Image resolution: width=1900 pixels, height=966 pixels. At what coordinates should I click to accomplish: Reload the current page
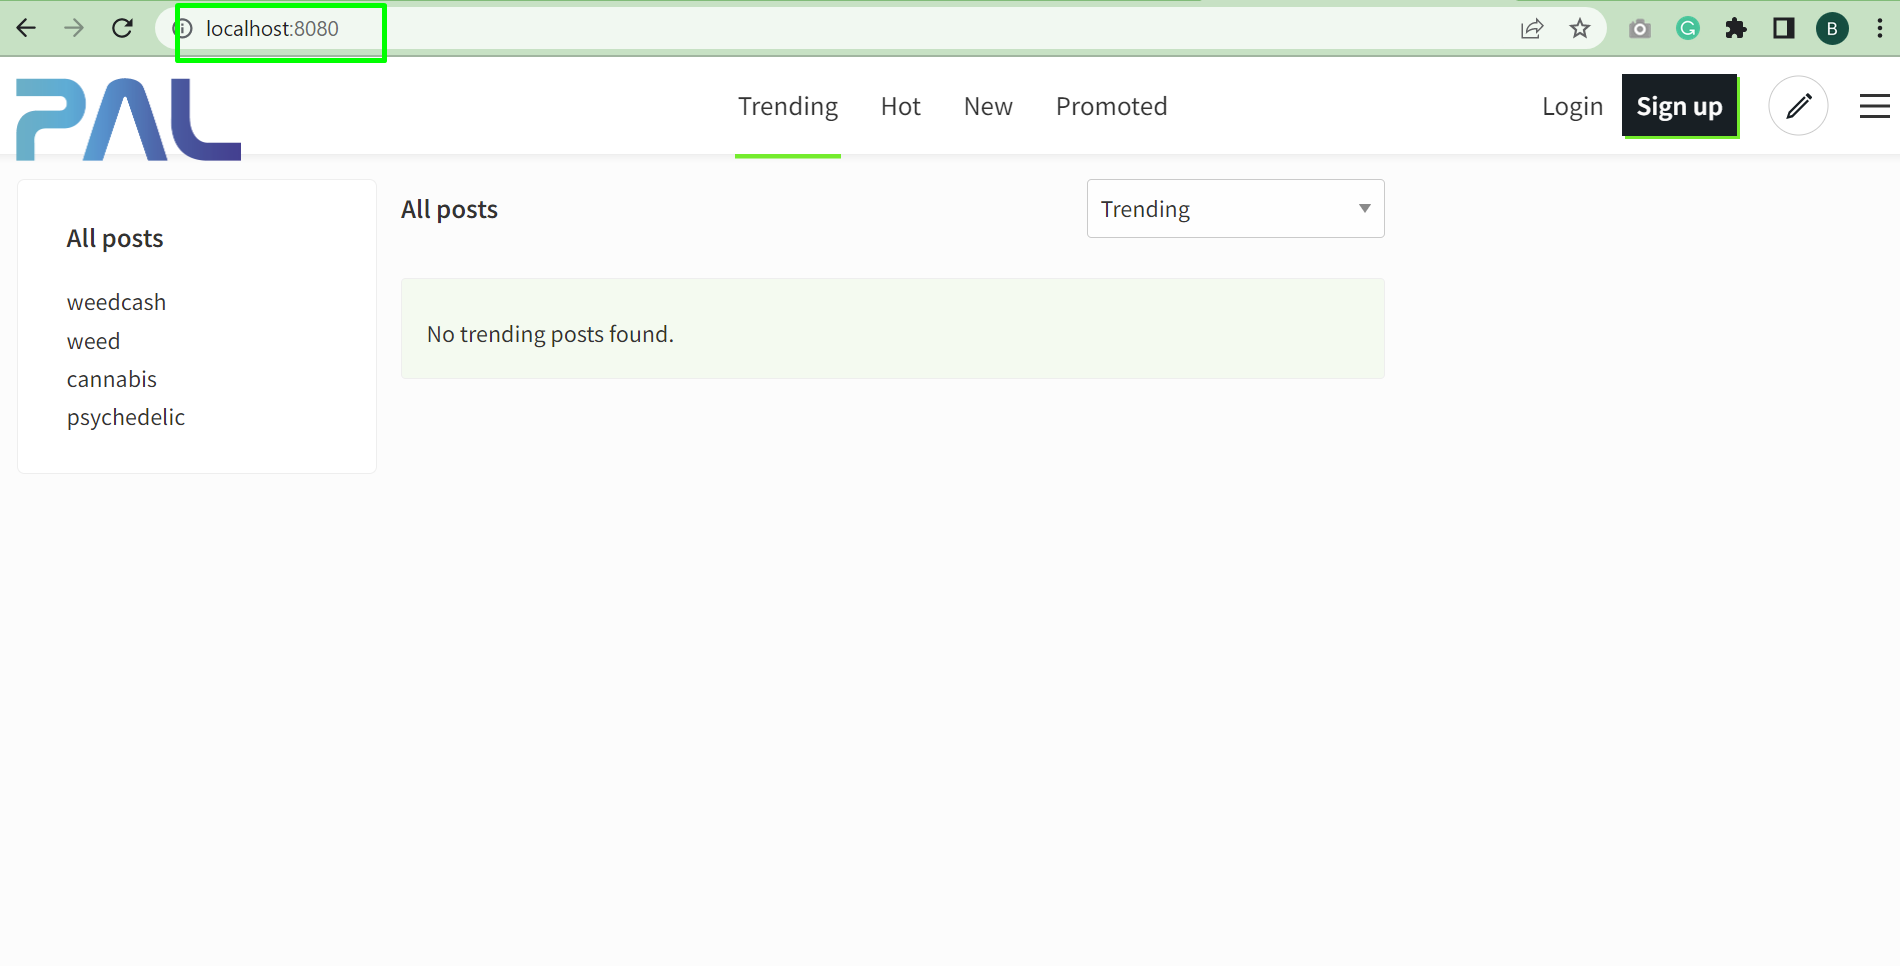122,28
